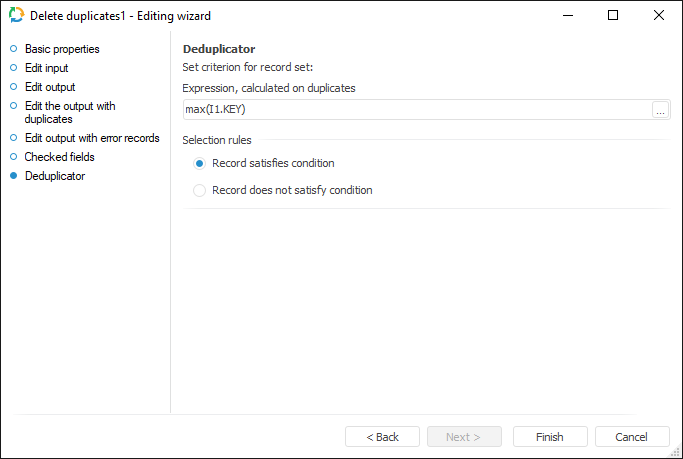Open the Edit input step
683x459 pixels.
pyautogui.click(x=47, y=68)
